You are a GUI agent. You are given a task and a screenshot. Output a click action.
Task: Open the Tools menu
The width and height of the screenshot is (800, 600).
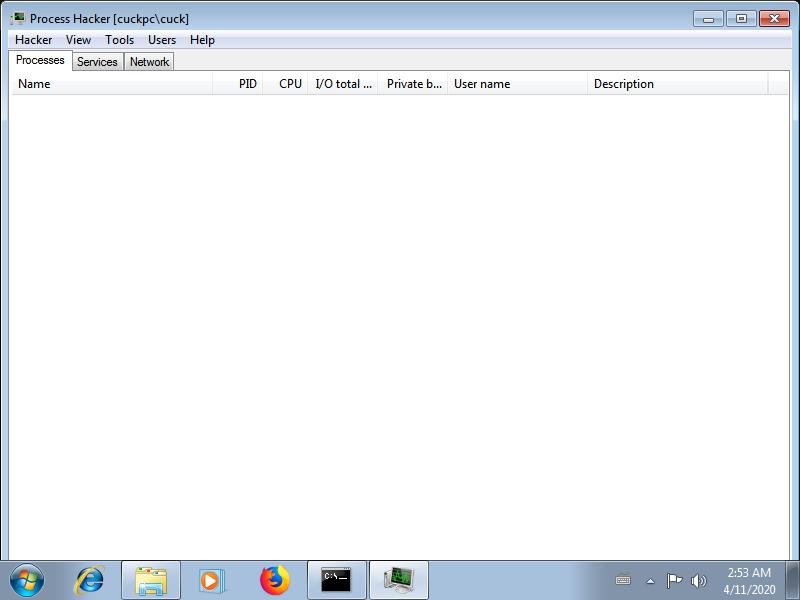pyautogui.click(x=119, y=40)
